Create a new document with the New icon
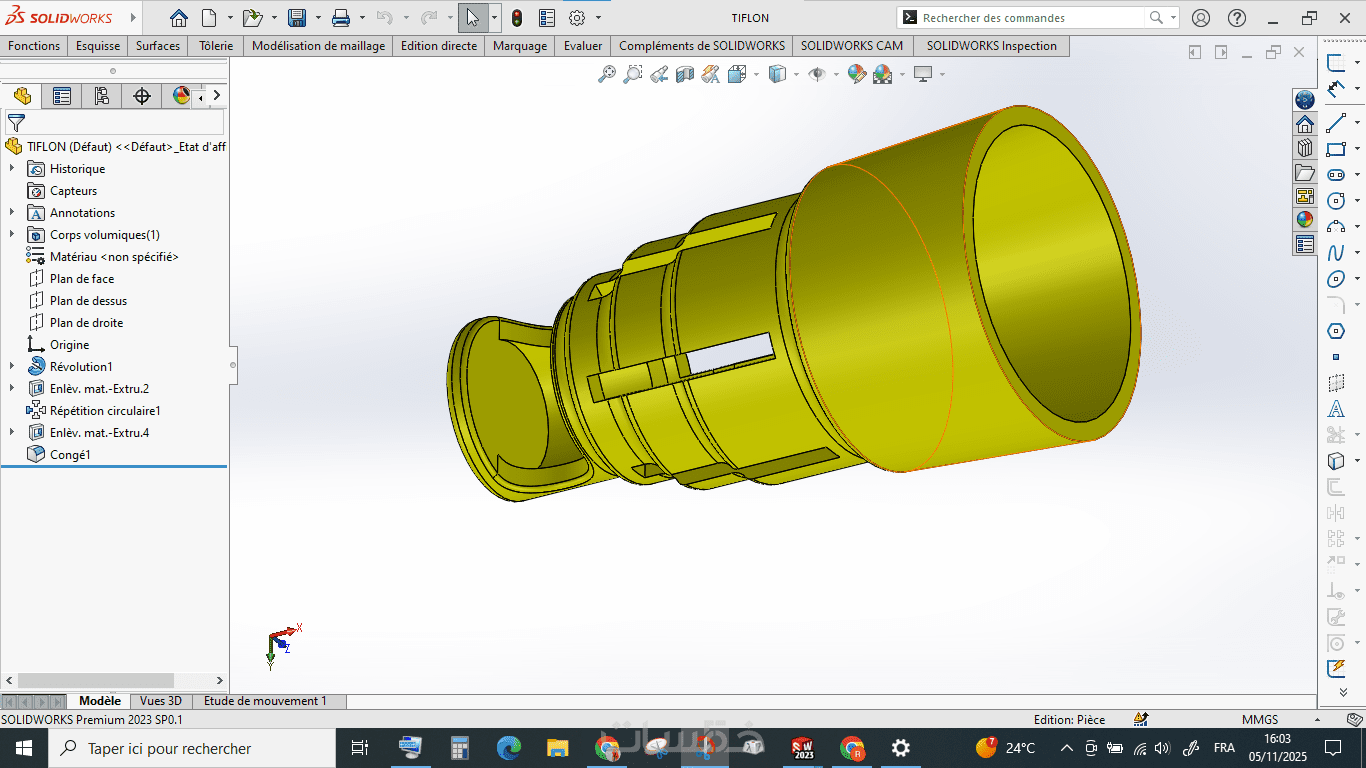Screen dimensions: 1366x768 point(209,18)
